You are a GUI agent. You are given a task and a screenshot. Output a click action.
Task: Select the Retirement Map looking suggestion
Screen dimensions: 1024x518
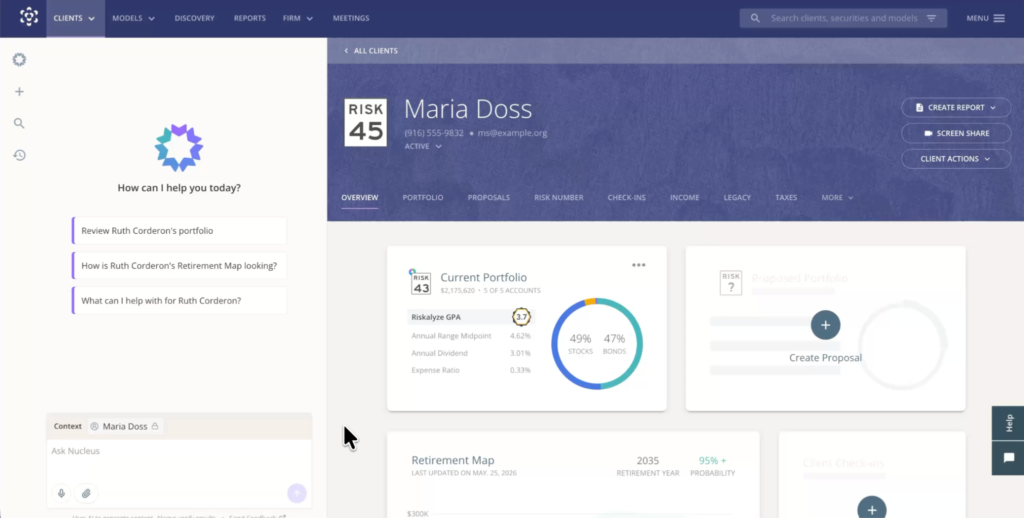[180, 266]
